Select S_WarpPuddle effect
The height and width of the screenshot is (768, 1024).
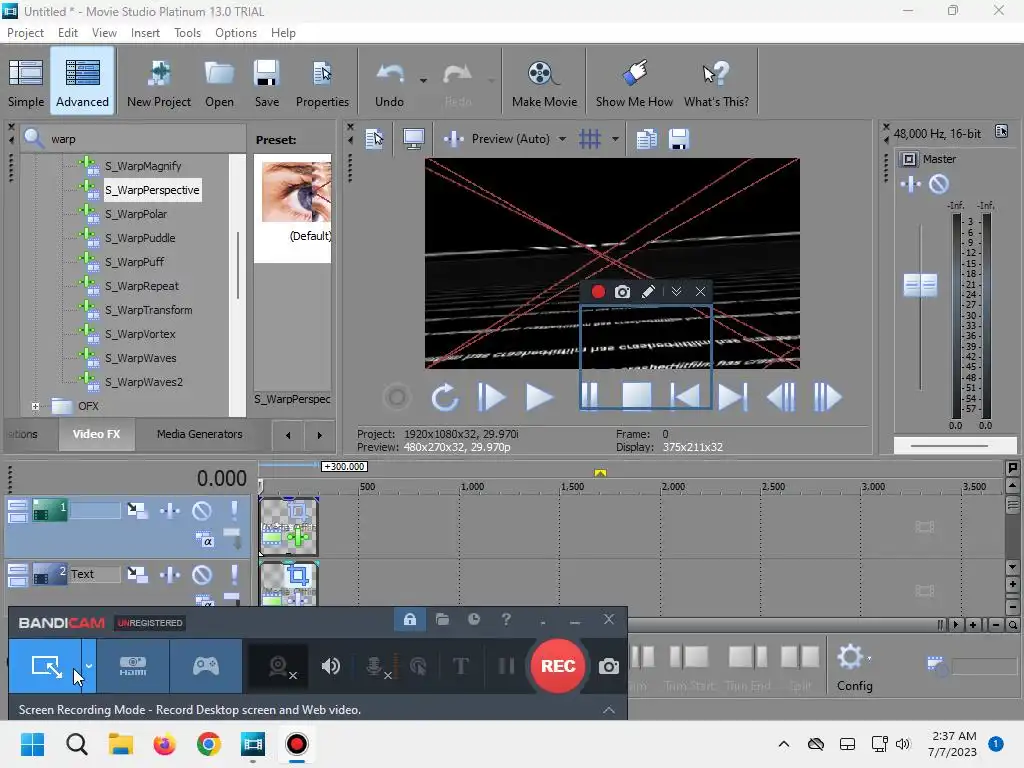point(140,238)
